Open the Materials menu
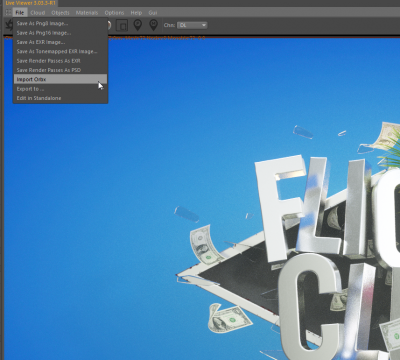The width and height of the screenshot is (400, 360). click(87, 13)
